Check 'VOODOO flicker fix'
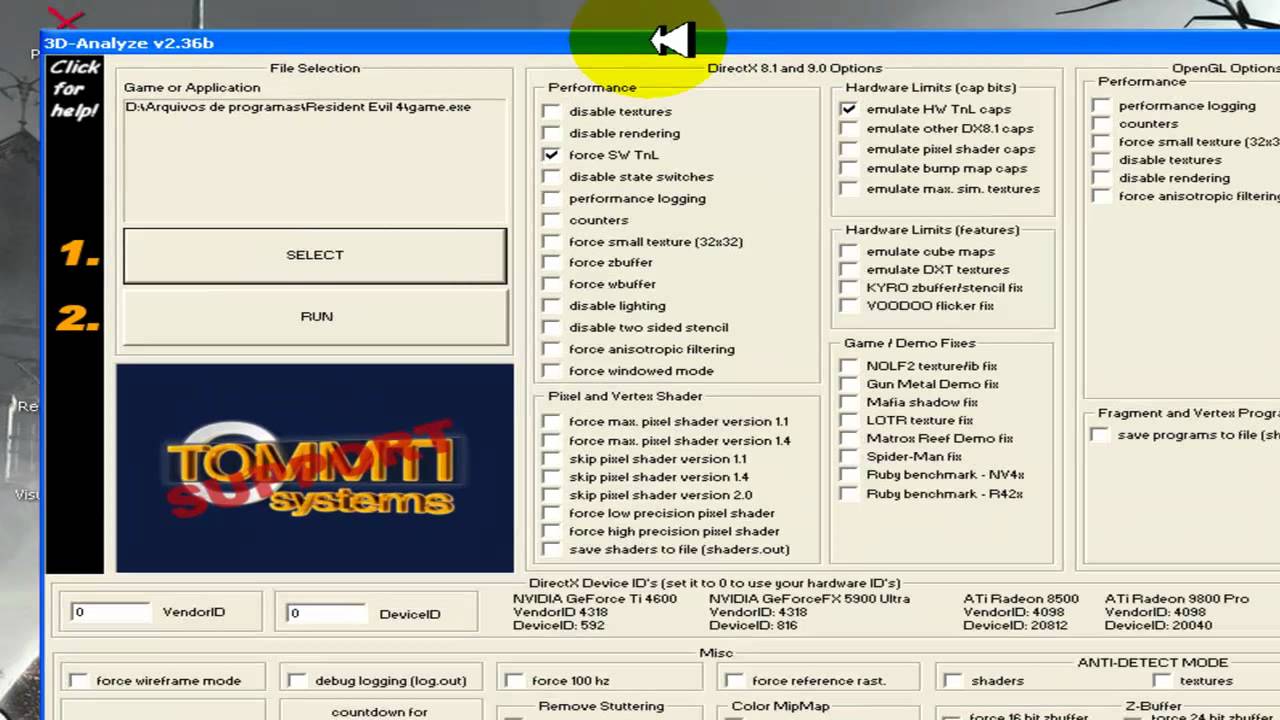The width and height of the screenshot is (1280, 720). [x=848, y=306]
